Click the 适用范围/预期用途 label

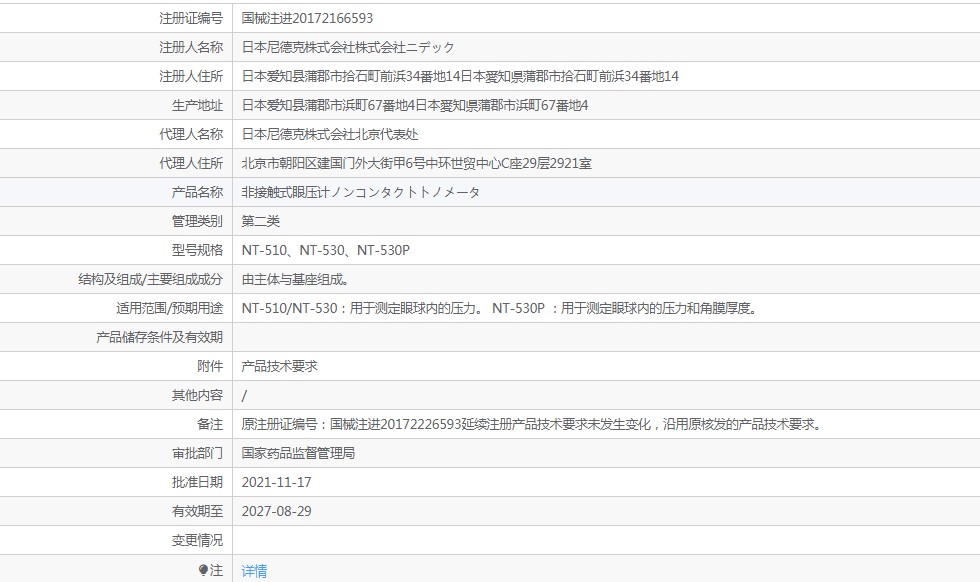[x=169, y=308]
